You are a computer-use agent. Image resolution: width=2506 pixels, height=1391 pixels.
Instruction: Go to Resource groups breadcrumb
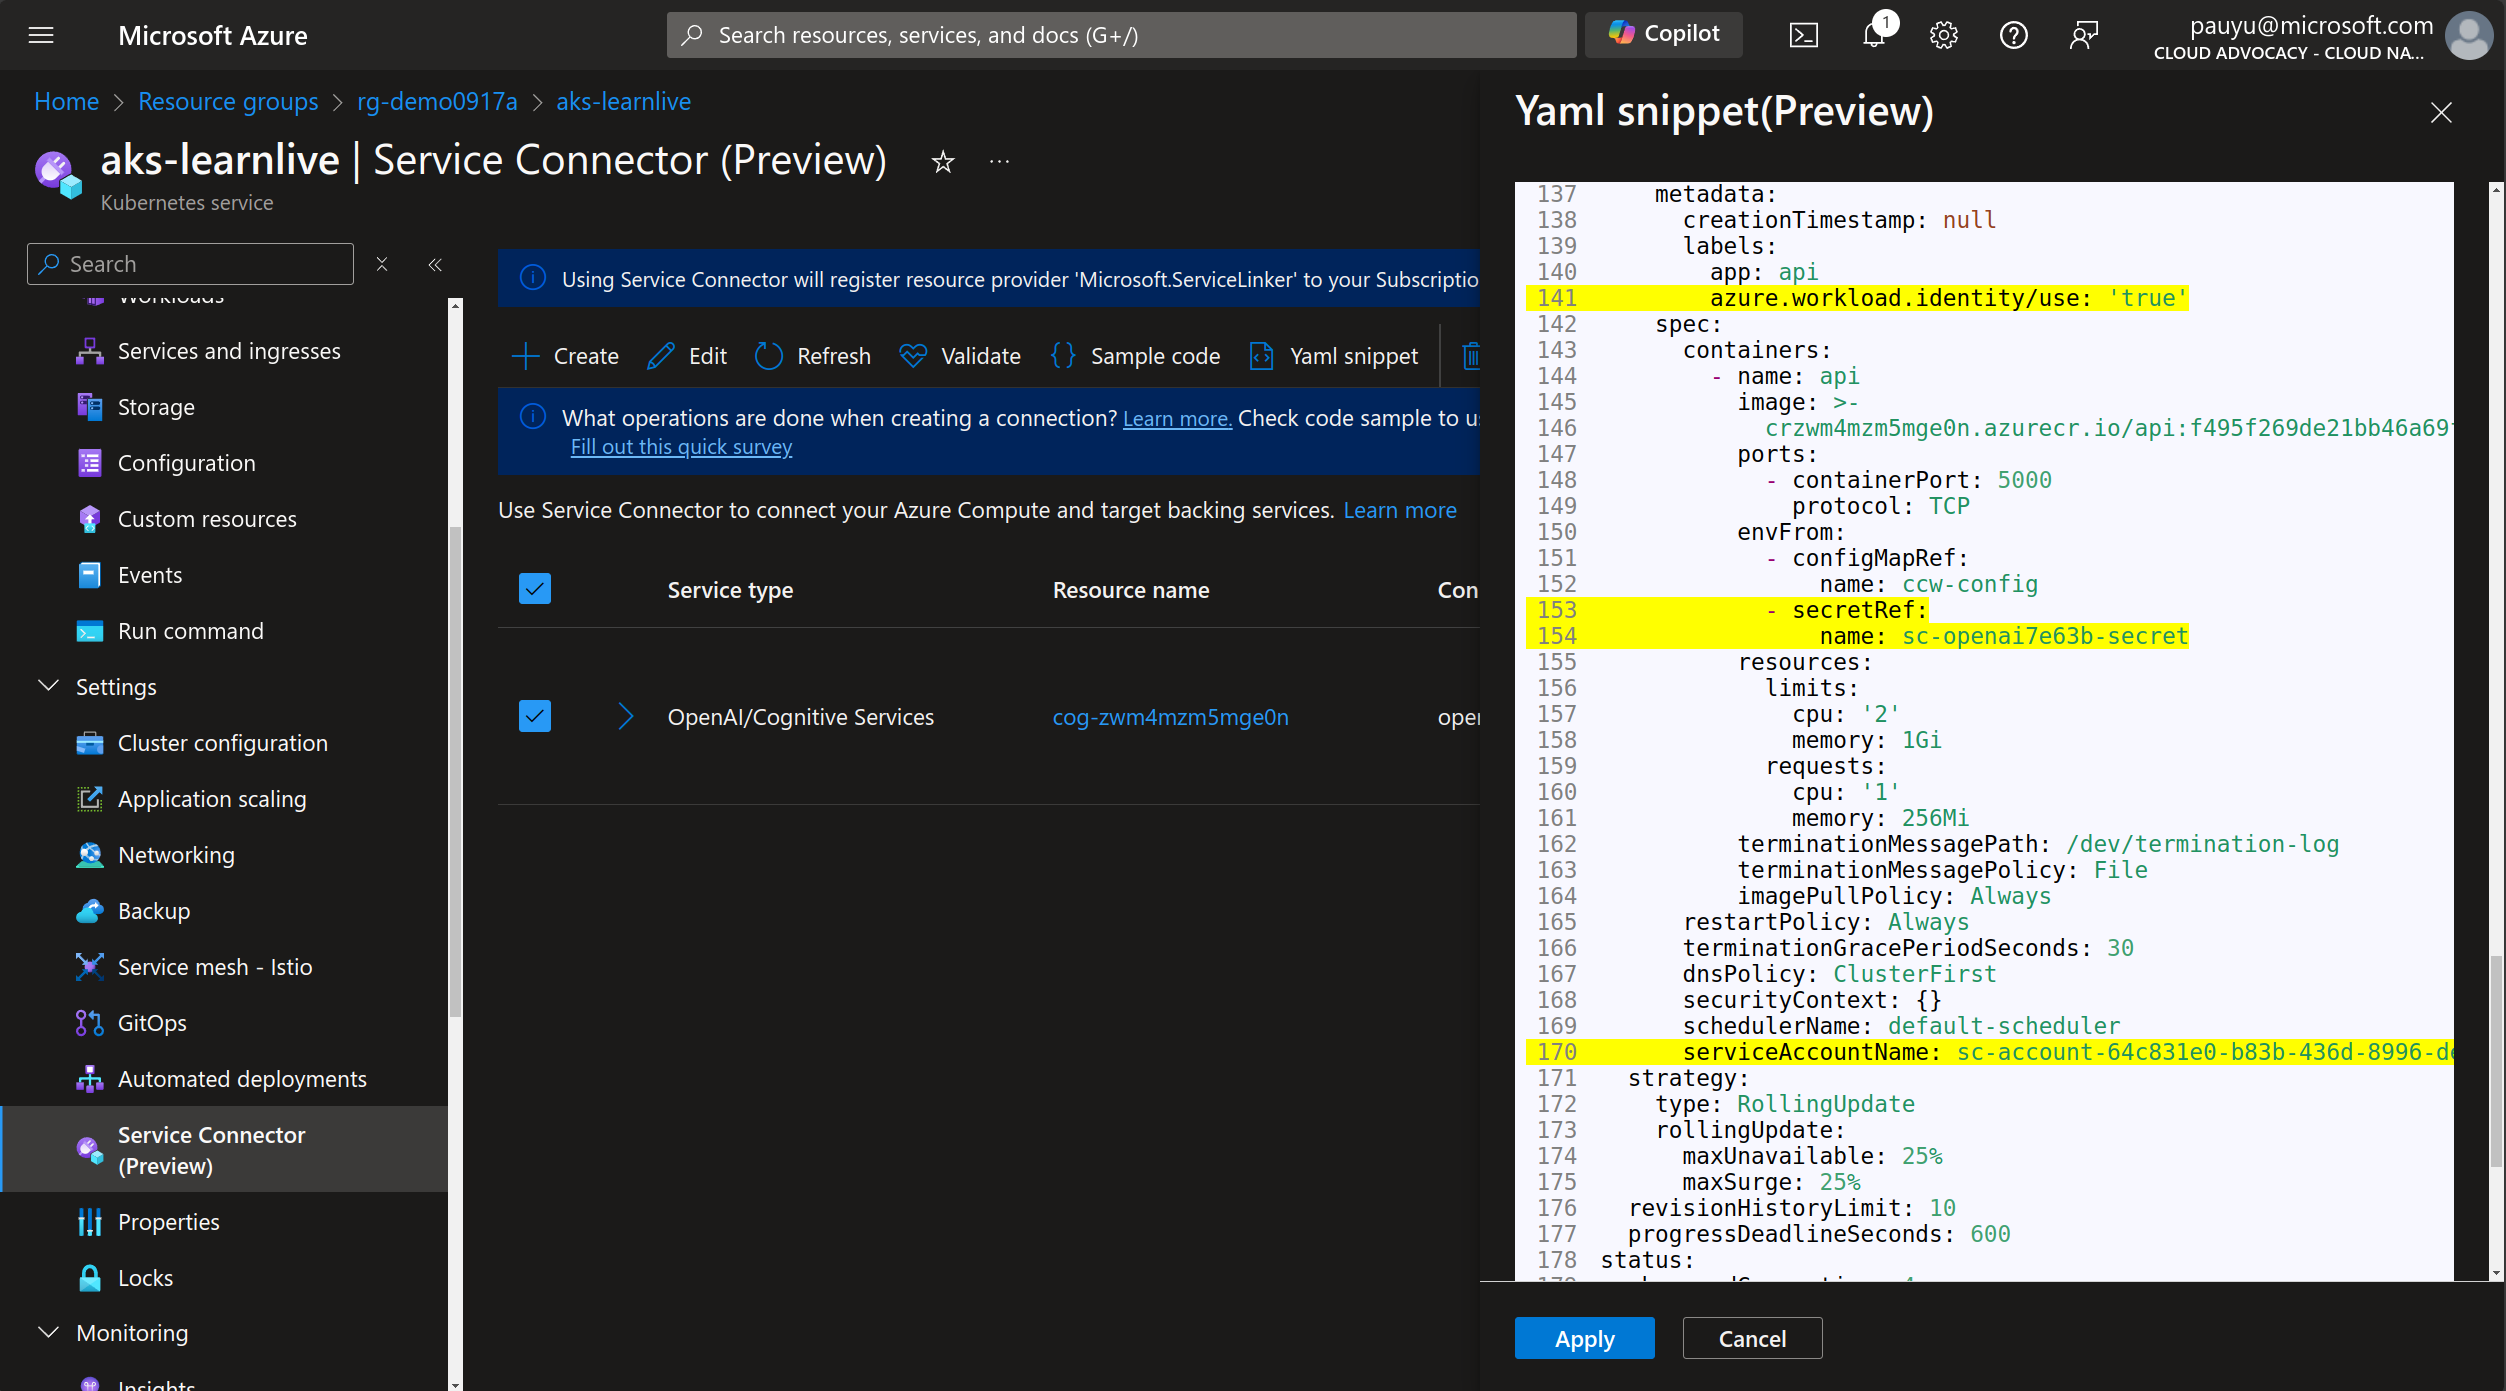coord(228,101)
